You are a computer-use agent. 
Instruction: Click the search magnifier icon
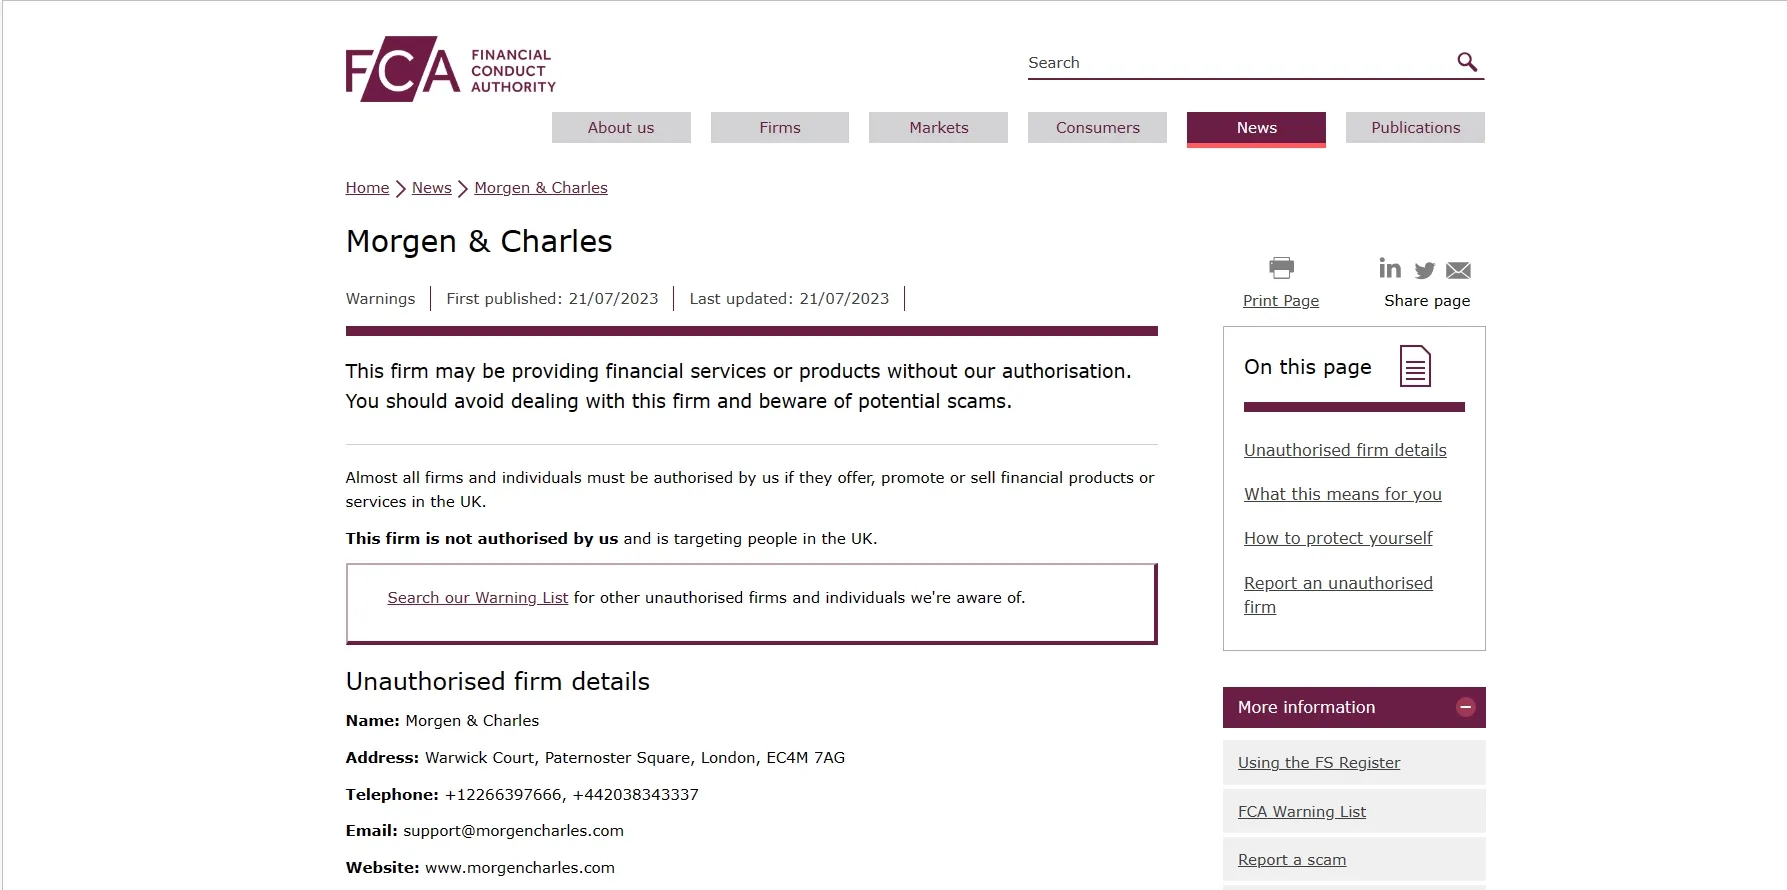click(1467, 62)
